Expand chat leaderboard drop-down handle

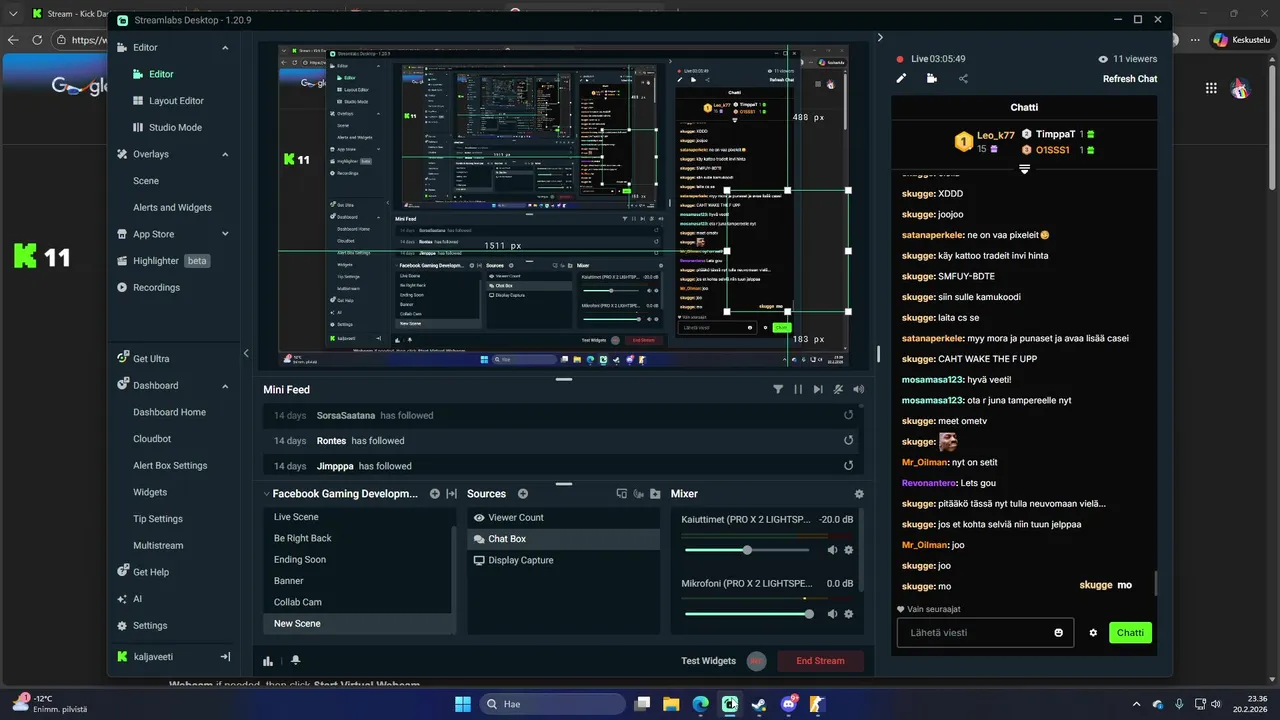click(1024, 169)
